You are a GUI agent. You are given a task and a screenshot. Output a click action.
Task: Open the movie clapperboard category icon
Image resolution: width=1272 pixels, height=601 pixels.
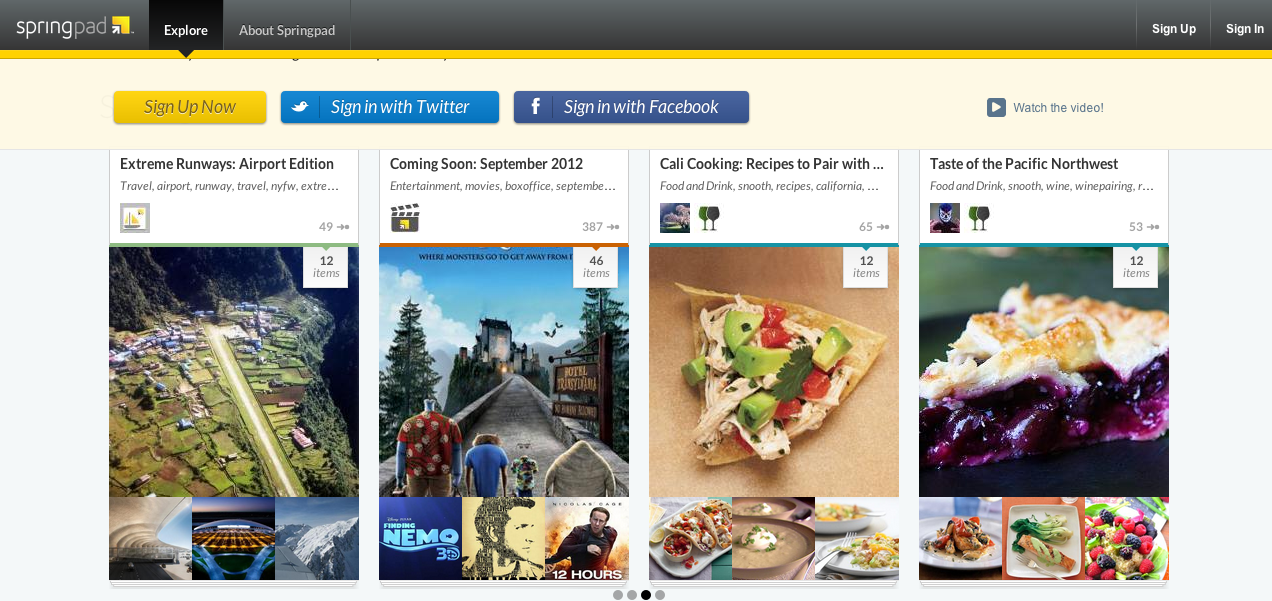pyautogui.click(x=405, y=218)
